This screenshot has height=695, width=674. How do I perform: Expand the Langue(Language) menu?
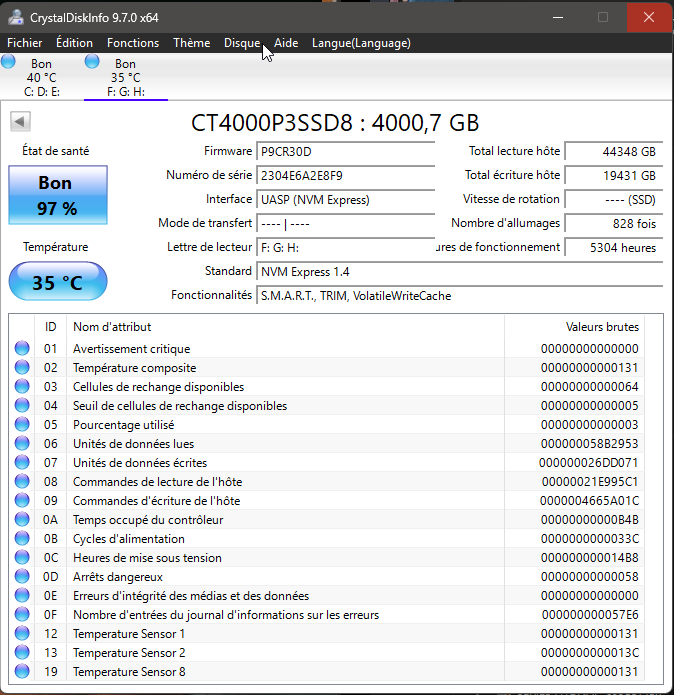[361, 43]
